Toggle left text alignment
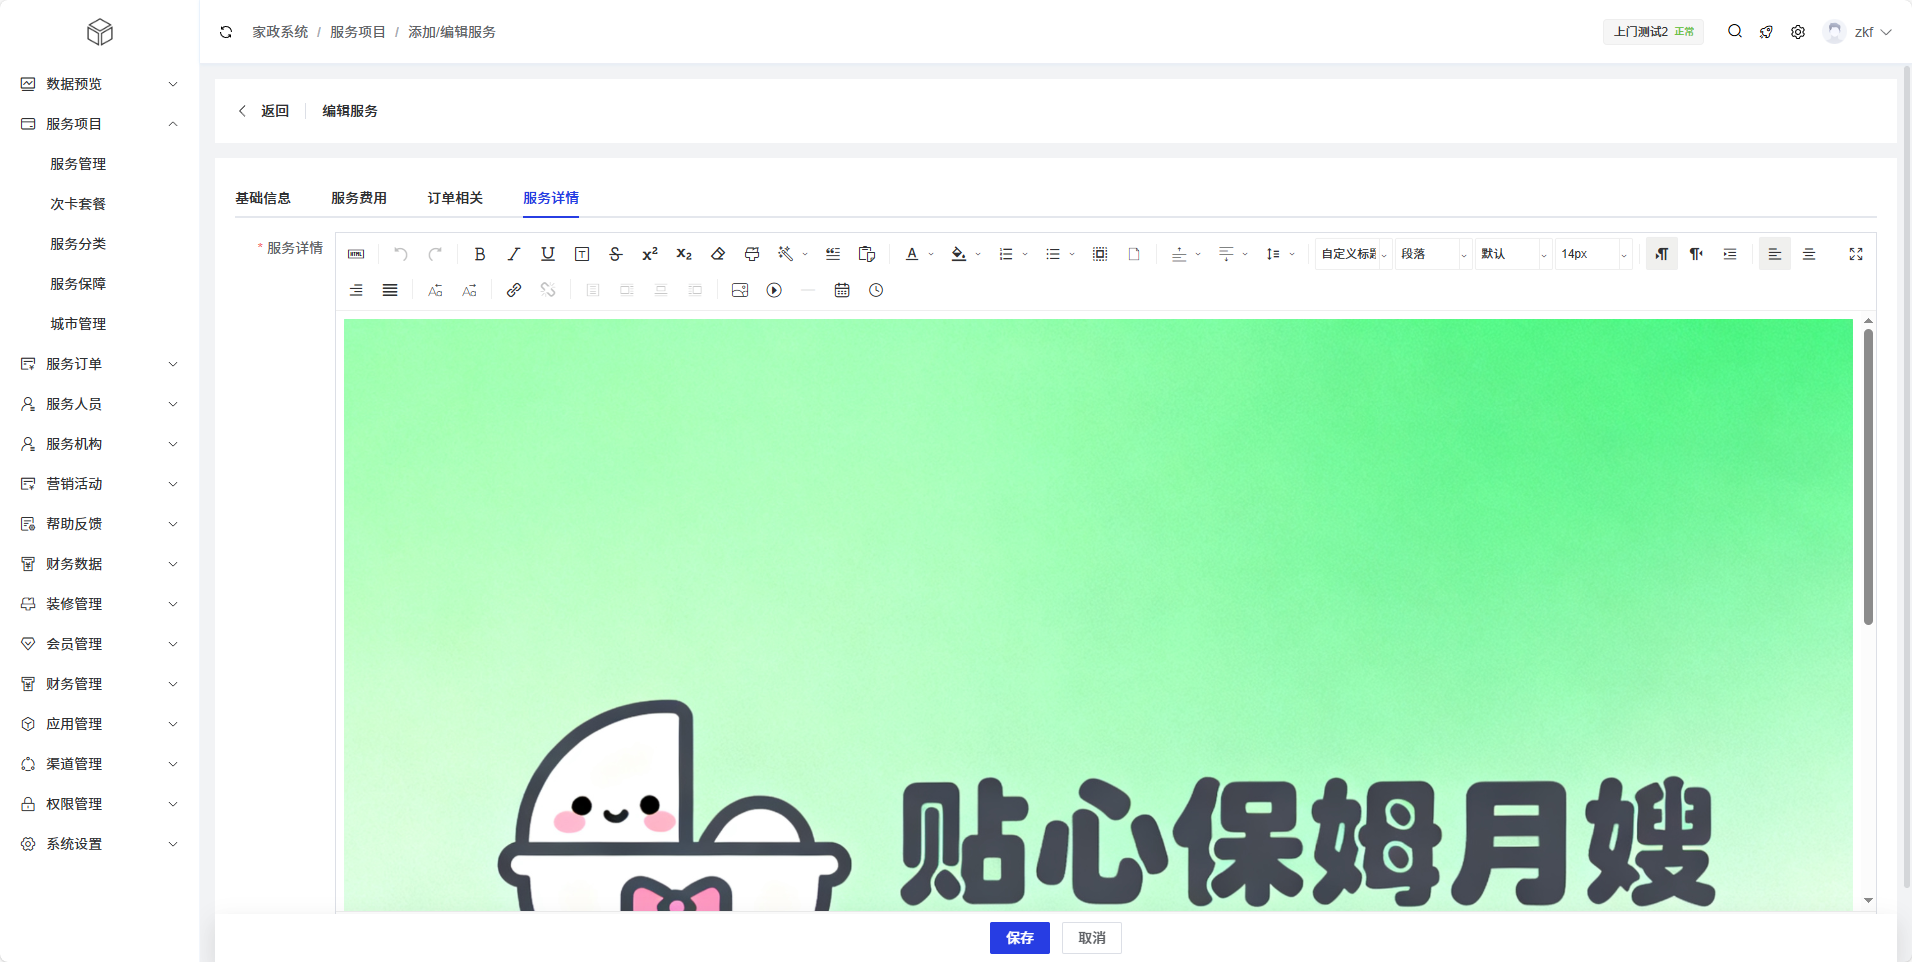This screenshot has width=1912, height=962. [x=1775, y=254]
